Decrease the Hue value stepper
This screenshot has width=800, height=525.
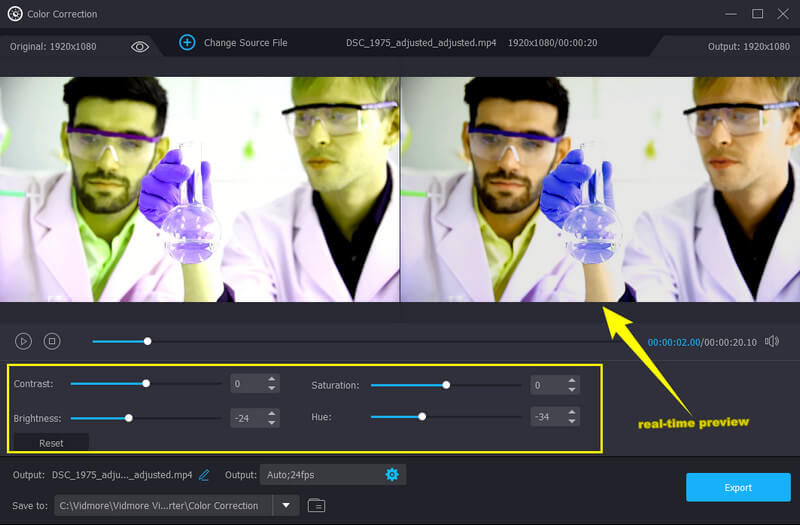click(x=571, y=422)
